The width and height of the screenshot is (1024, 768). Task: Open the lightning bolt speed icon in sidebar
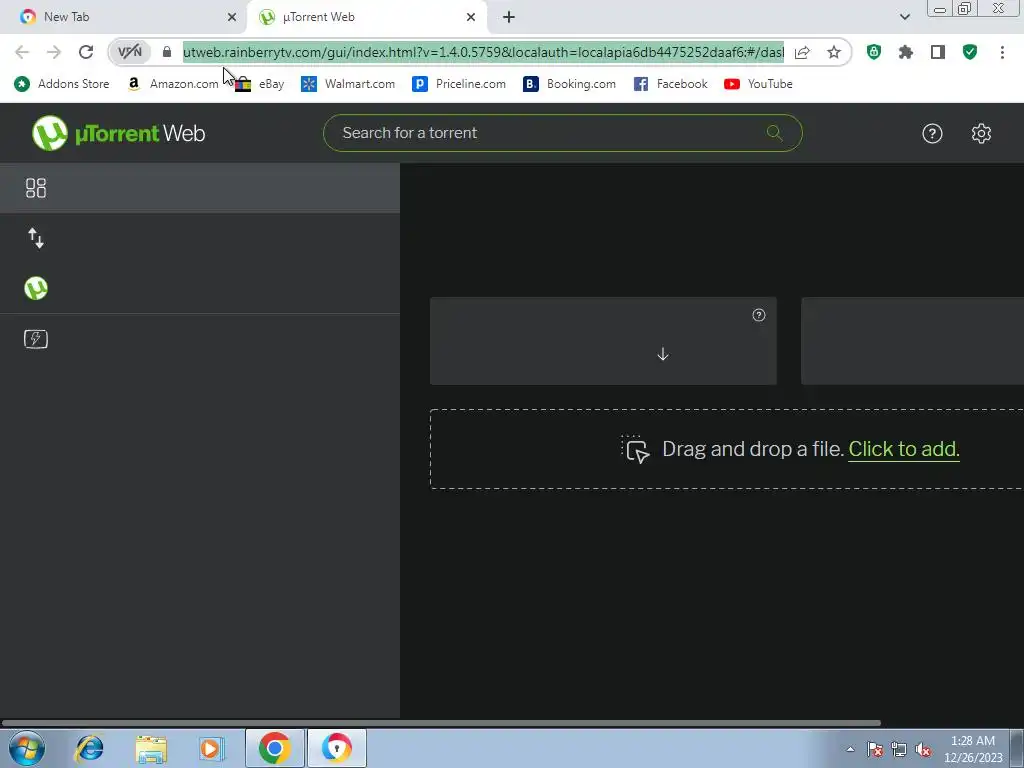click(x=36, y=339)
